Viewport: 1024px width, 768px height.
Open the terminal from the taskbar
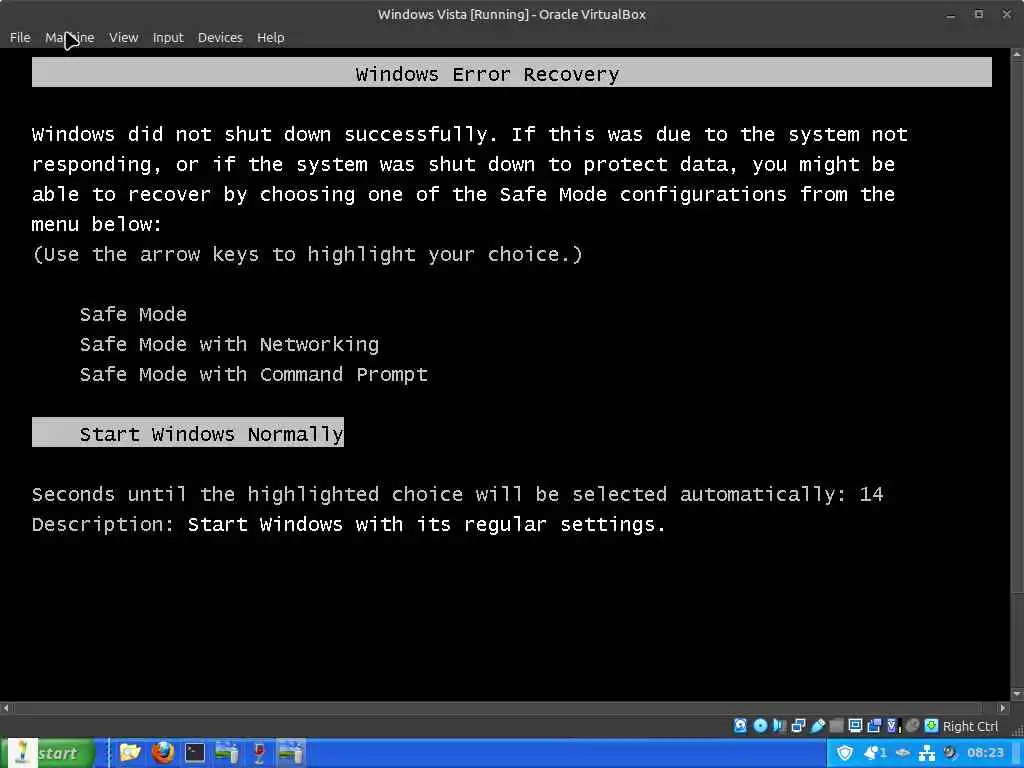click(x=195, y=753)
